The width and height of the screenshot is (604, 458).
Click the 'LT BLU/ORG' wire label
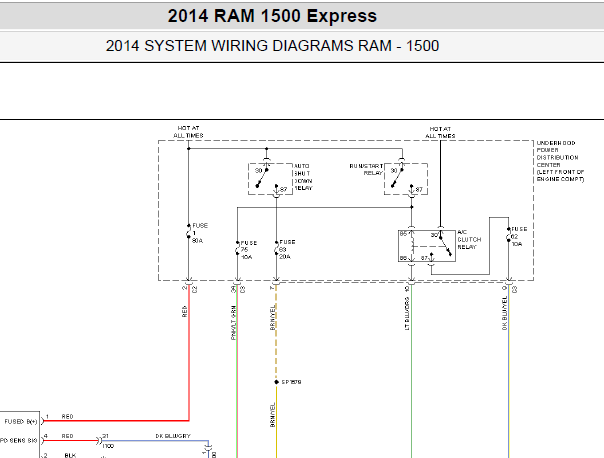407,314
